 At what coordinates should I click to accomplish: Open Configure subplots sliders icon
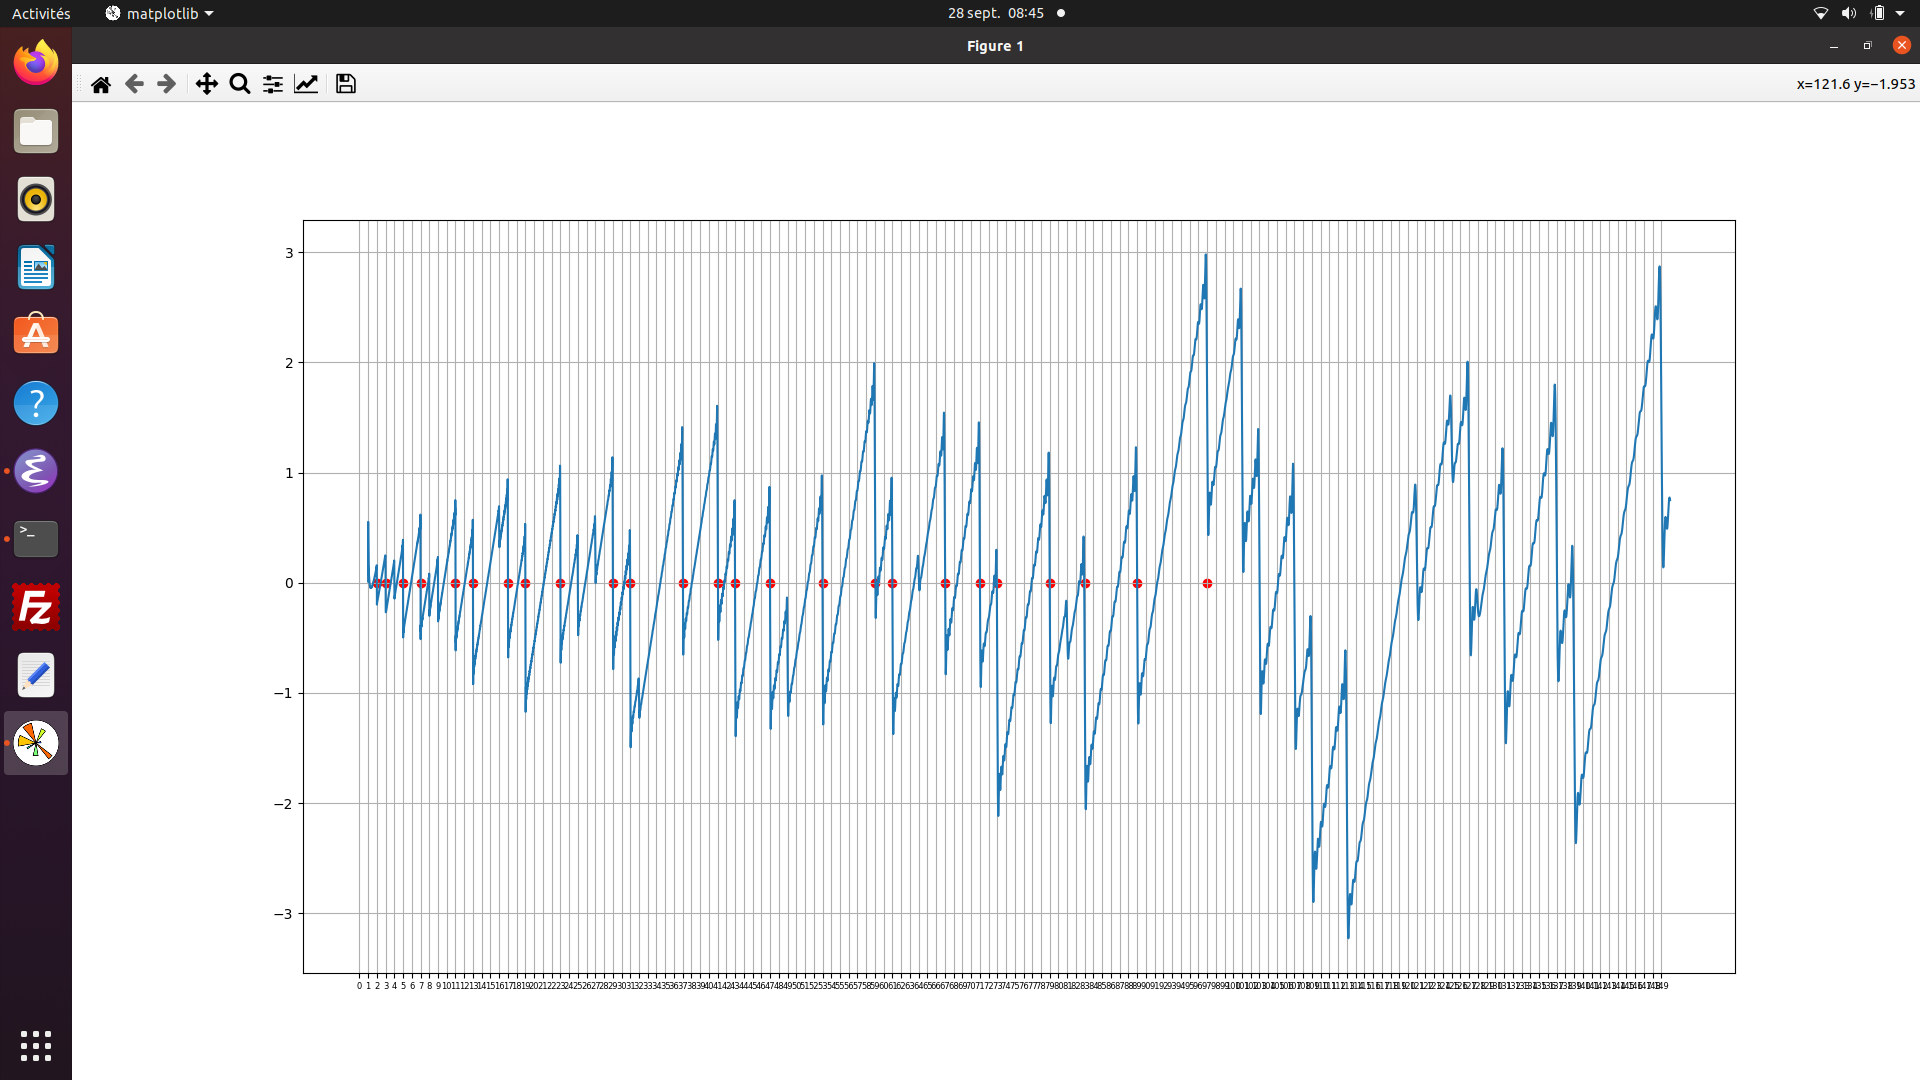coord(272,84)
